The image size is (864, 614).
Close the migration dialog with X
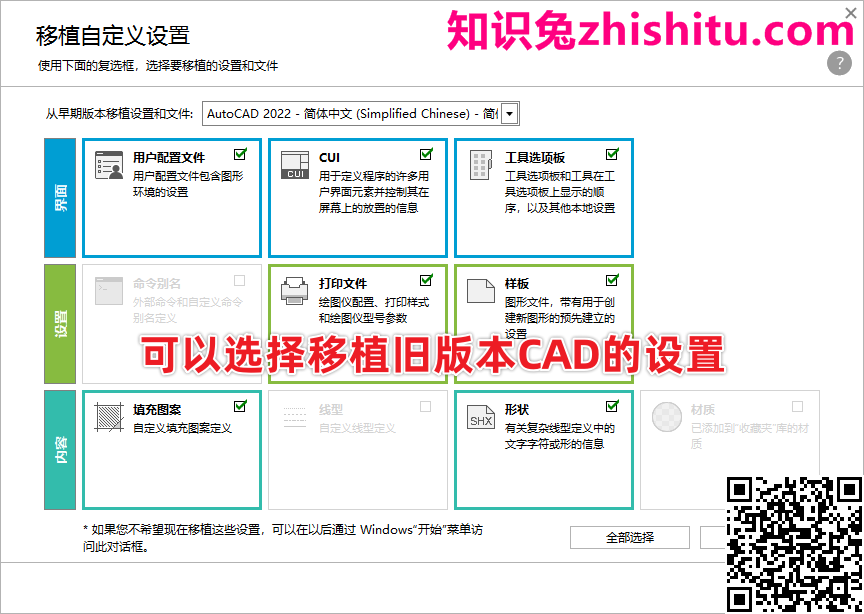(851, 12)
